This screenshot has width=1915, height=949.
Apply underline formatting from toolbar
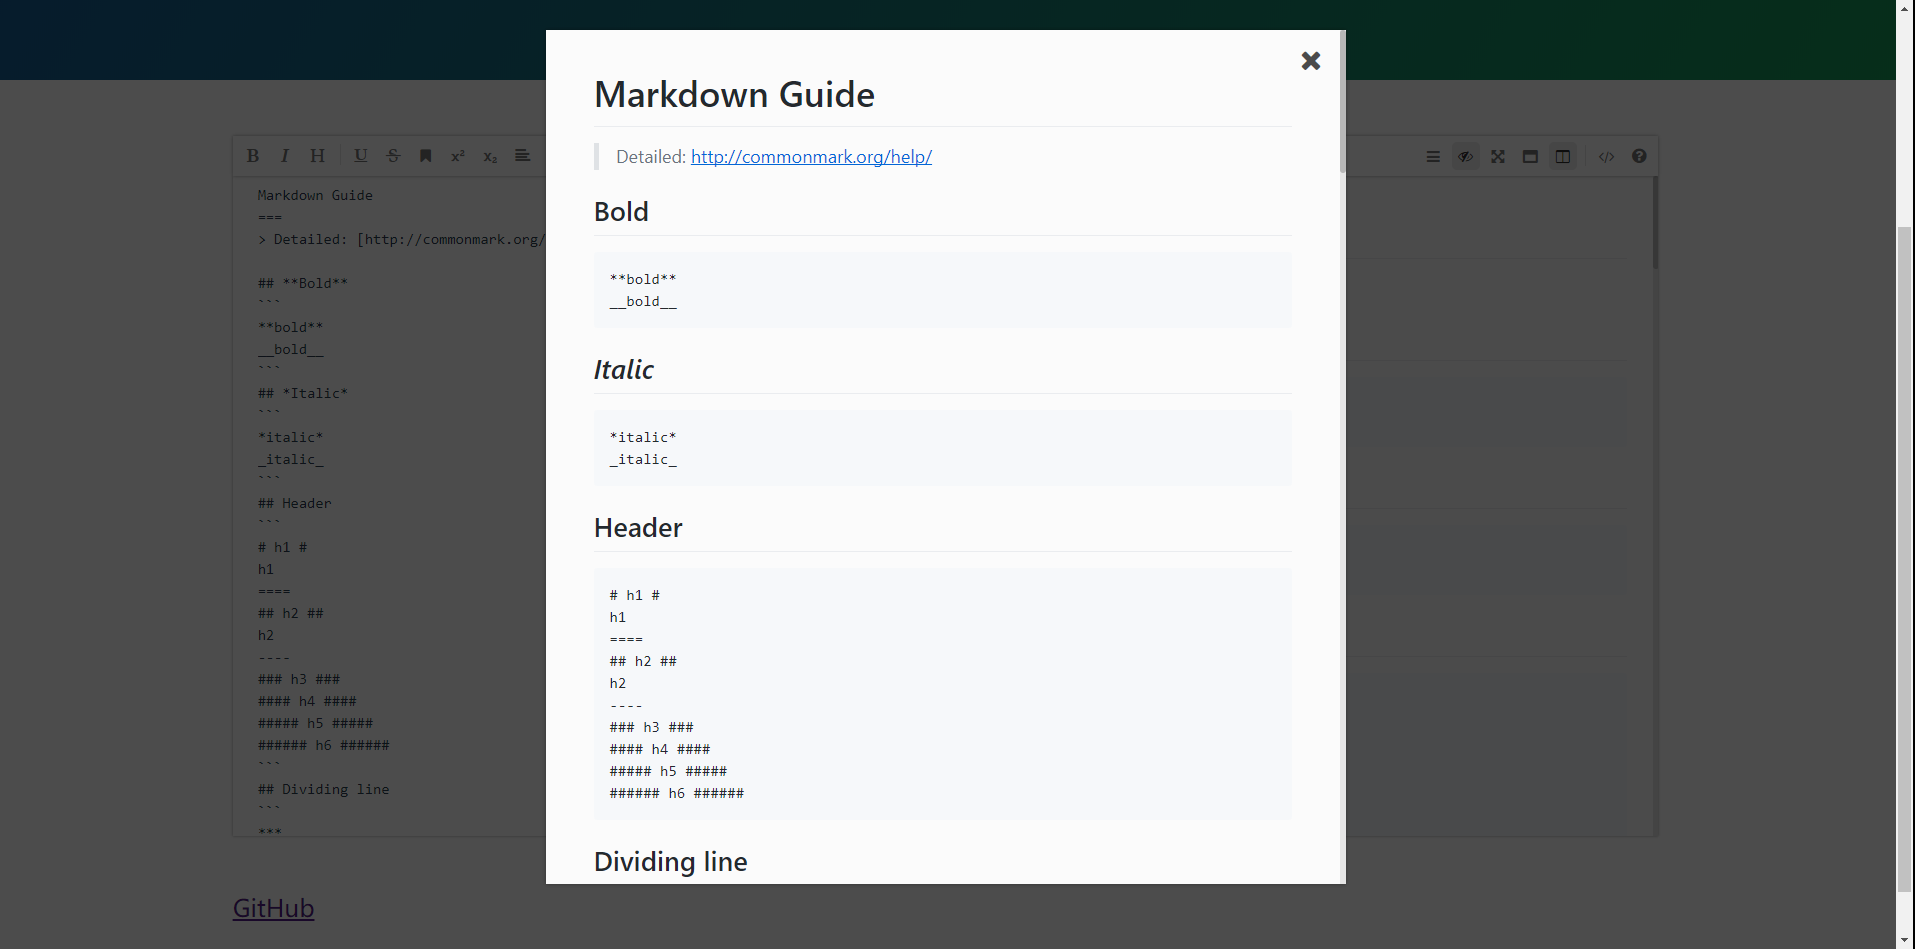(361, 156)
